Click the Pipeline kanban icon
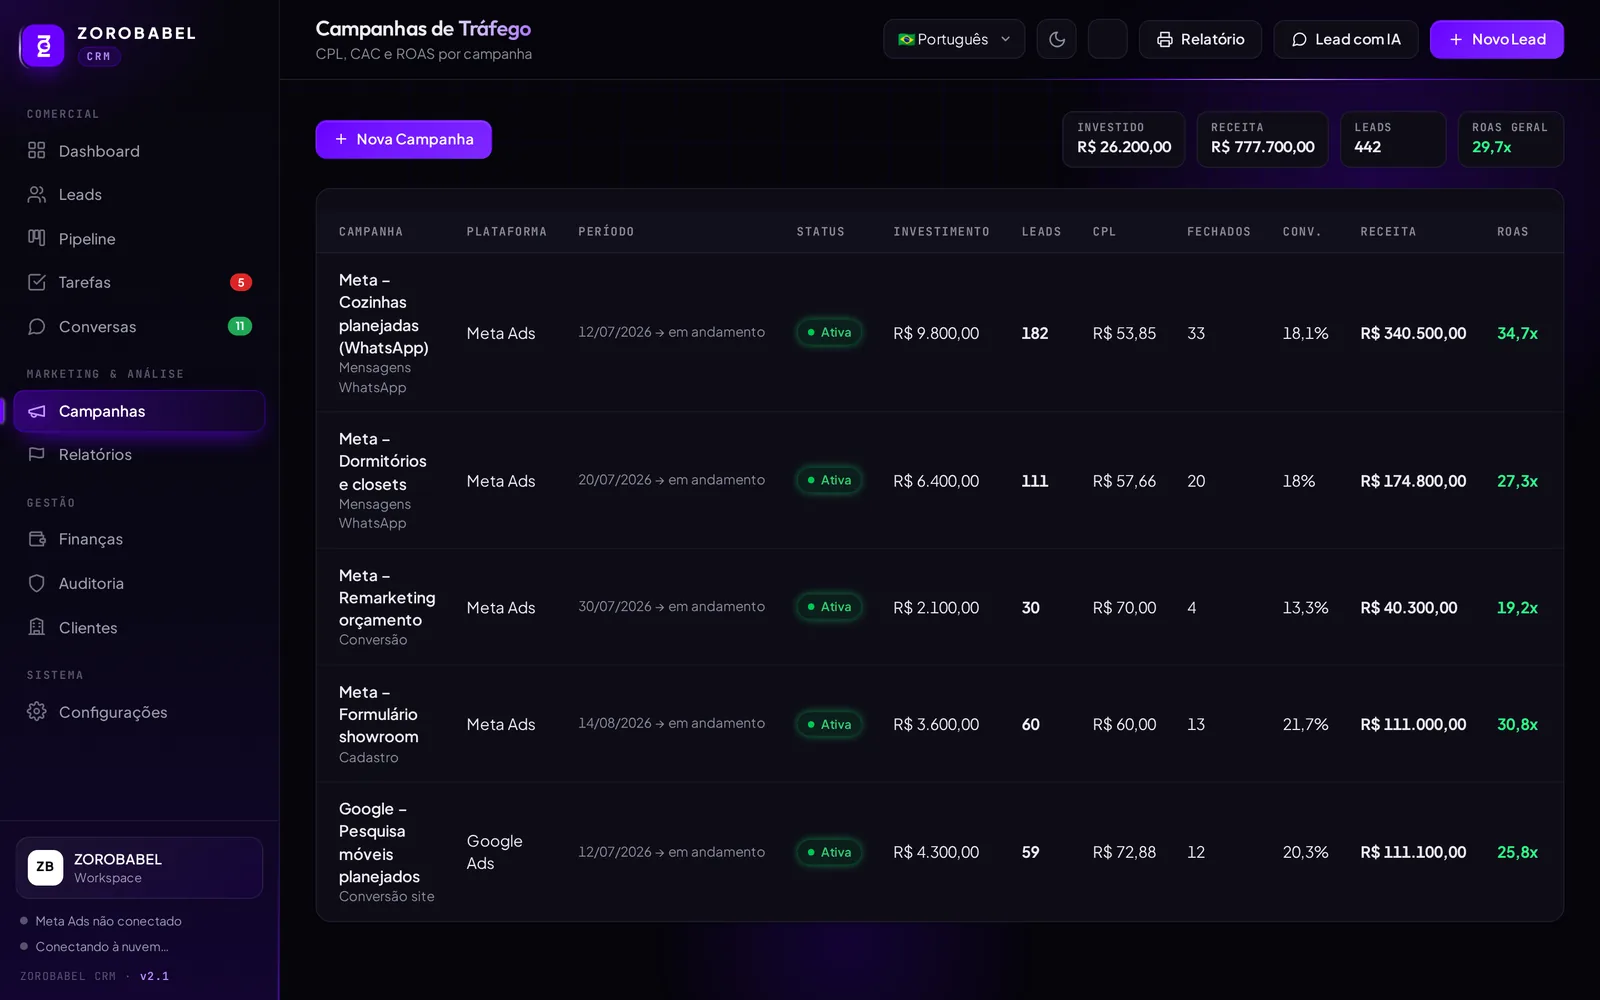This screenshot has width=1600, height=1000. coord(37,238)
